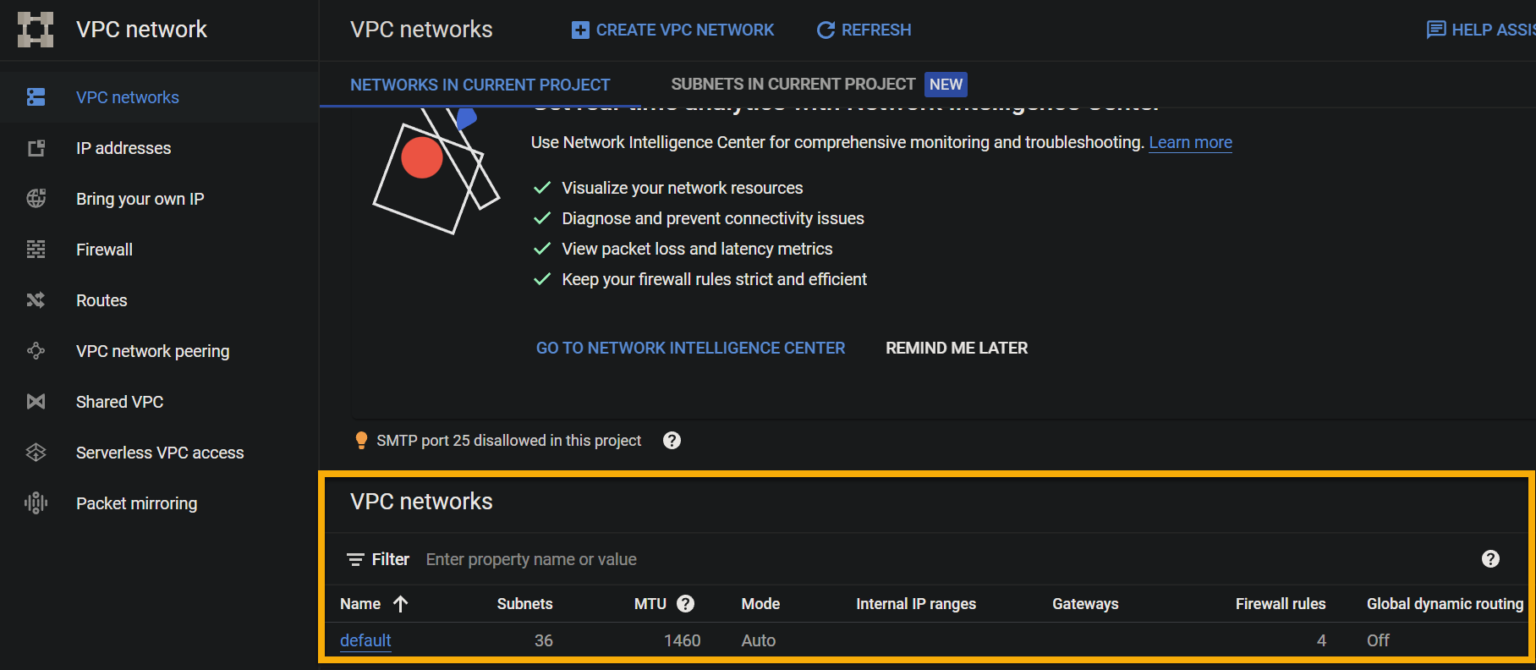This screenshot has width=1536, height=670.
Task: Click the VPC network peering sidebar icon
Action: [36, 350]
